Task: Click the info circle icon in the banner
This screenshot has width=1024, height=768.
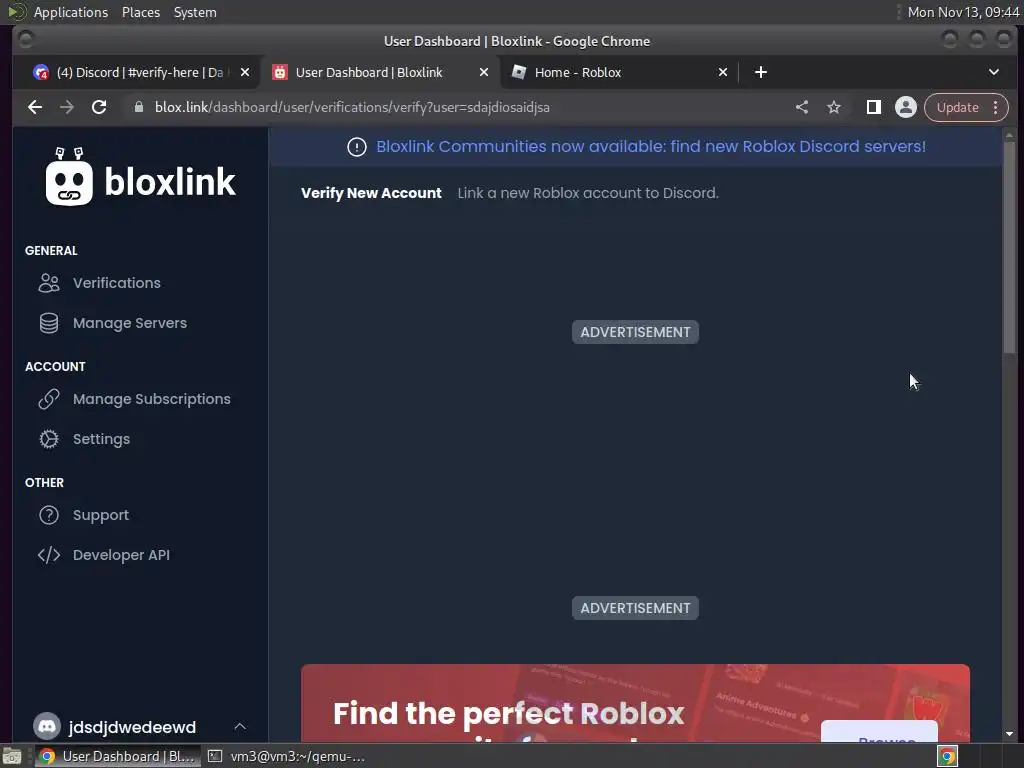Action: click(x=357, y=147)
